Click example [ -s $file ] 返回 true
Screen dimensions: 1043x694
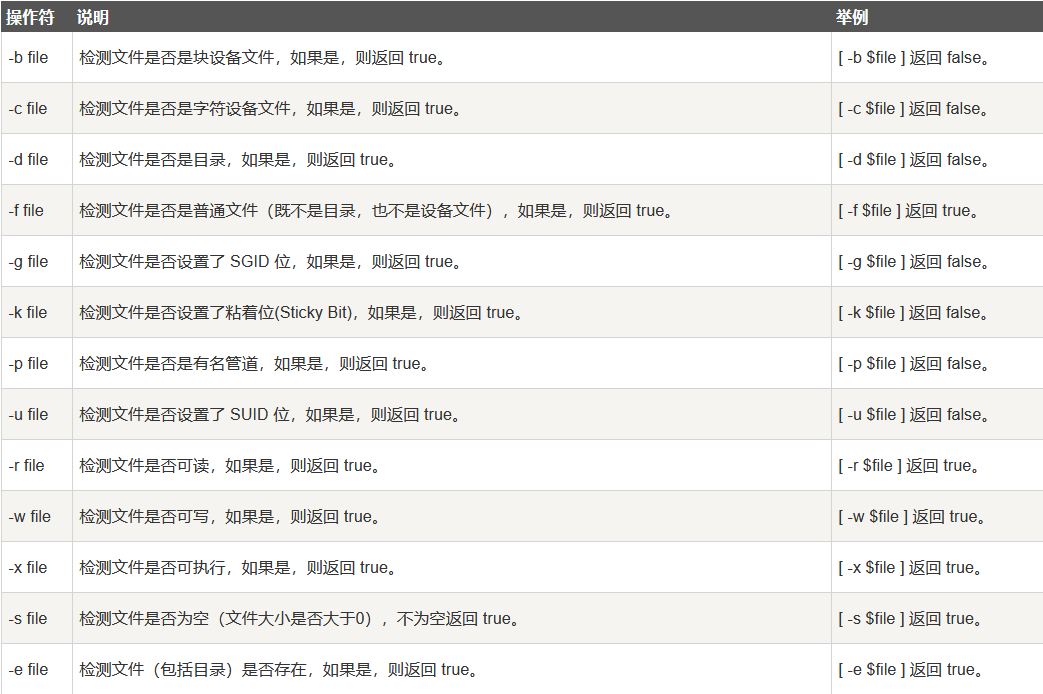click(910, 619)
